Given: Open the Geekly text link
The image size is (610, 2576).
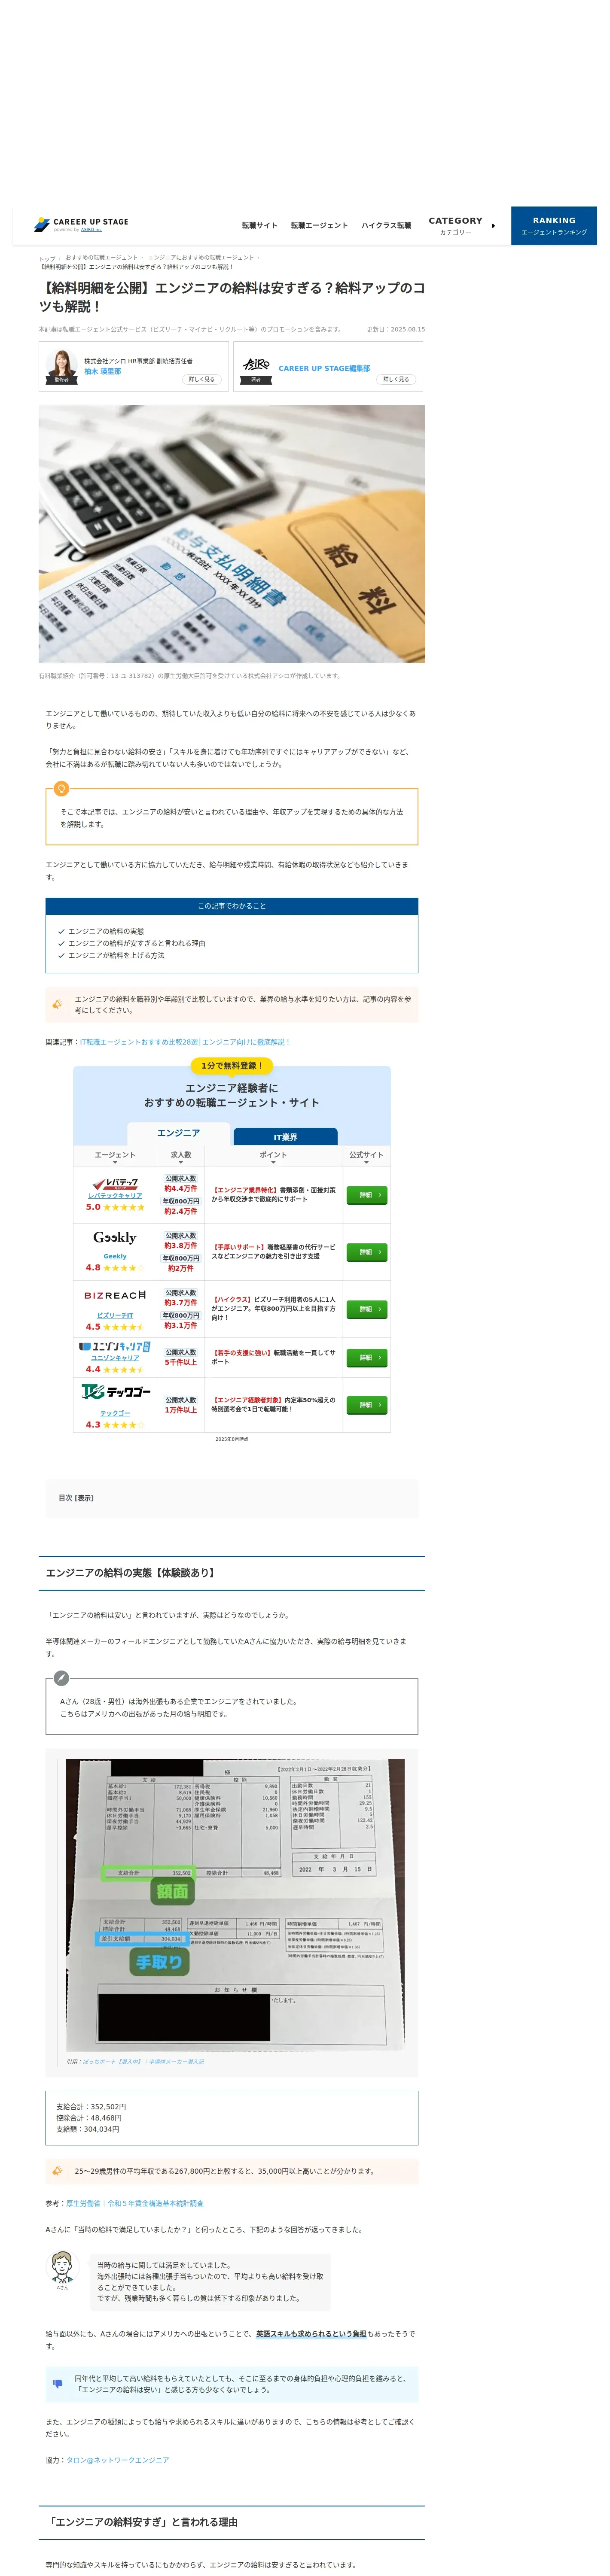Looking at the screenshot, I should [x=115, y=1256].
